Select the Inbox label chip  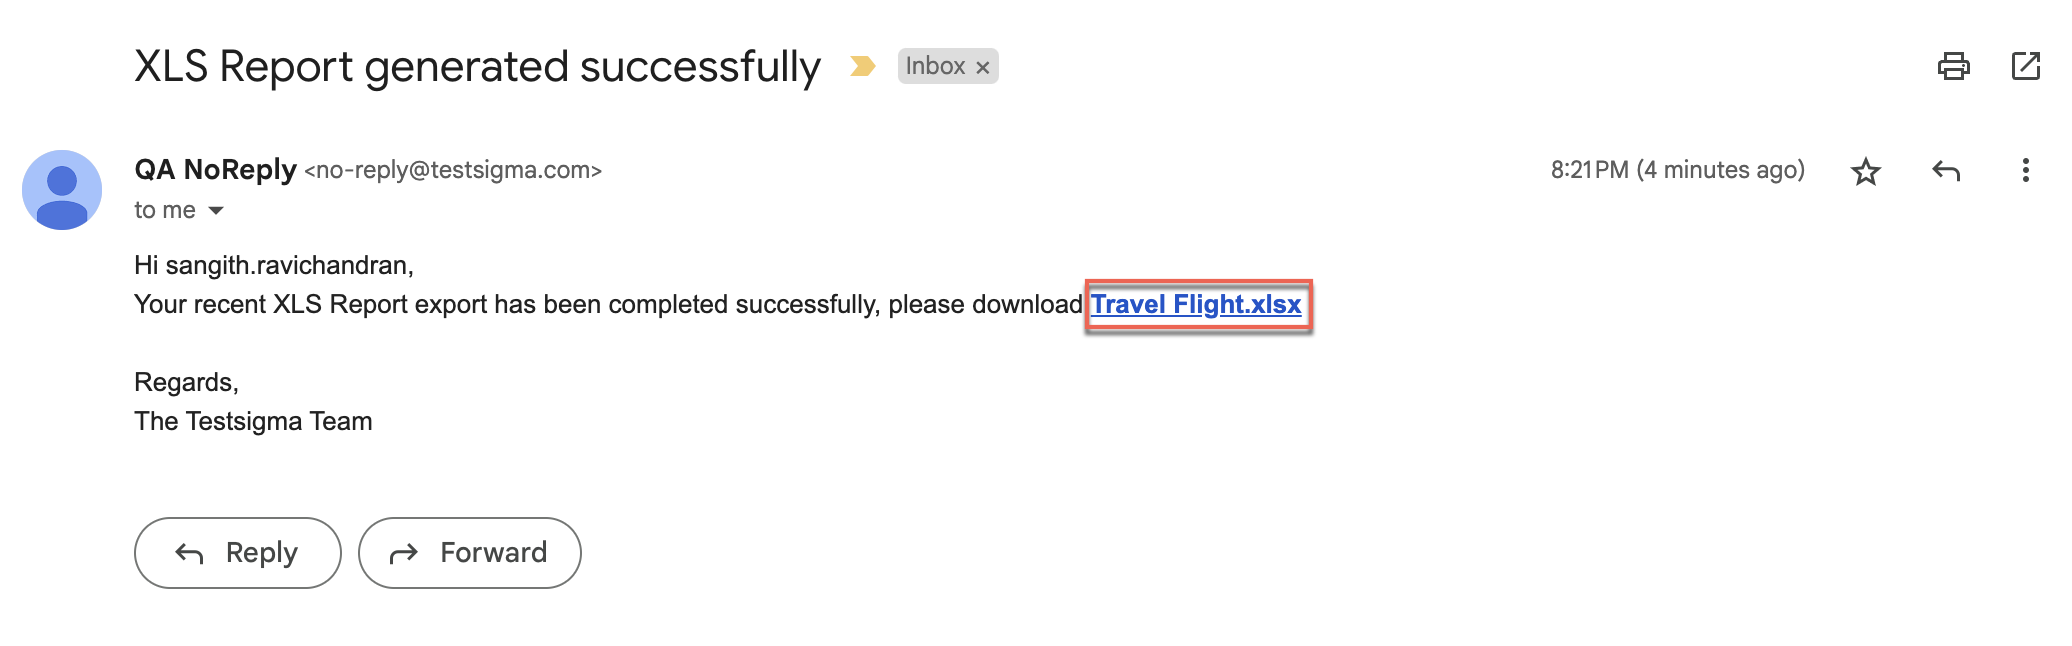[x=938, y=66]
